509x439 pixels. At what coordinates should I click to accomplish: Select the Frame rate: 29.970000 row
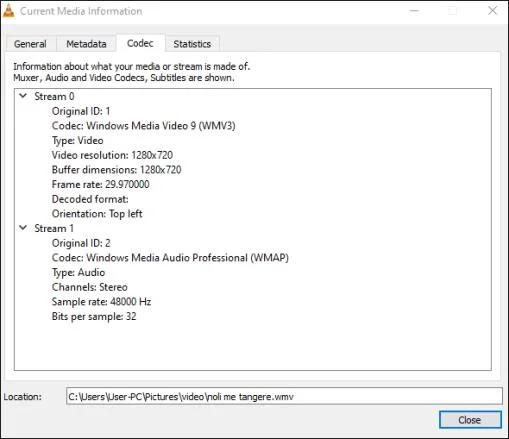pos(101,184)
